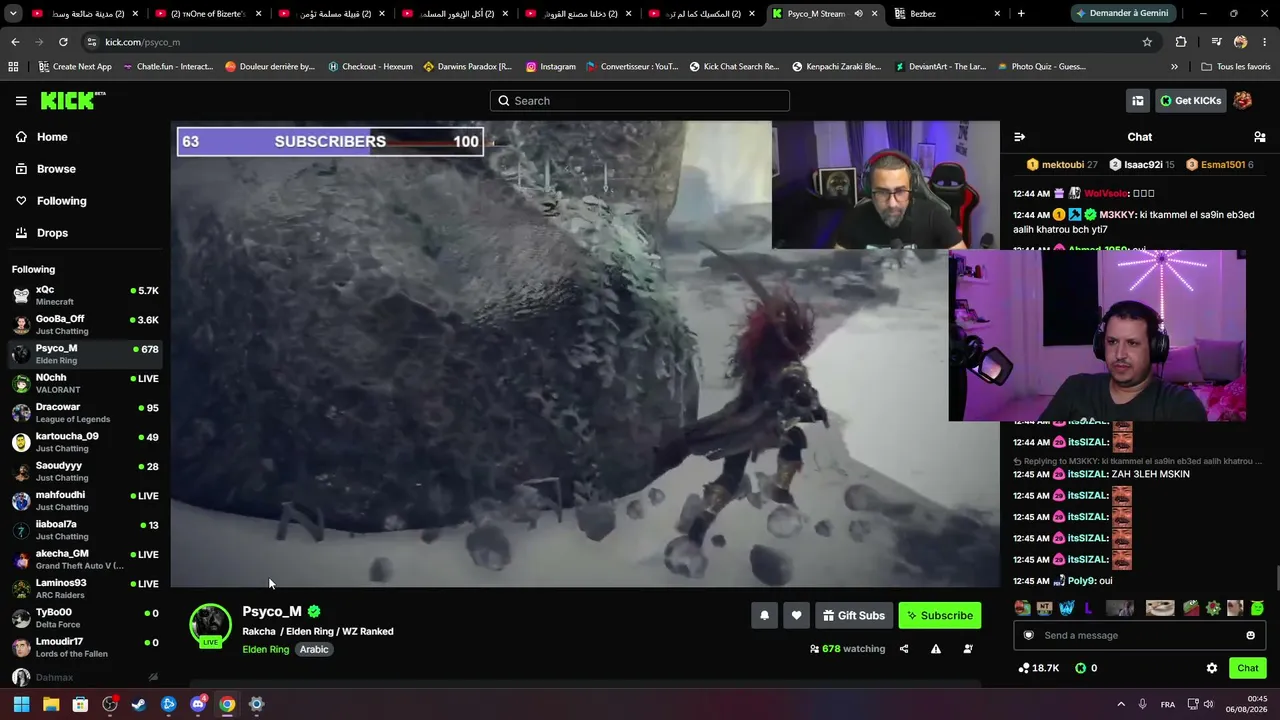Open the emote picker smiley icon

[x=1250, y=635]
